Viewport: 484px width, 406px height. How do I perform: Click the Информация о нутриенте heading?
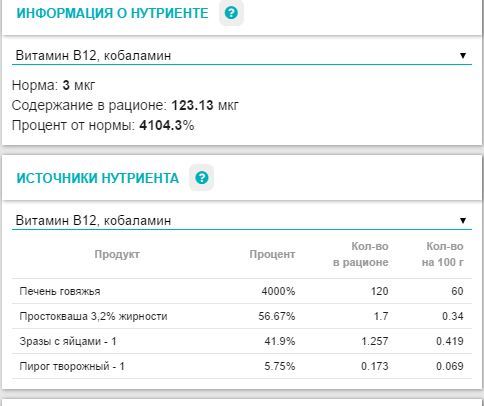112,13
